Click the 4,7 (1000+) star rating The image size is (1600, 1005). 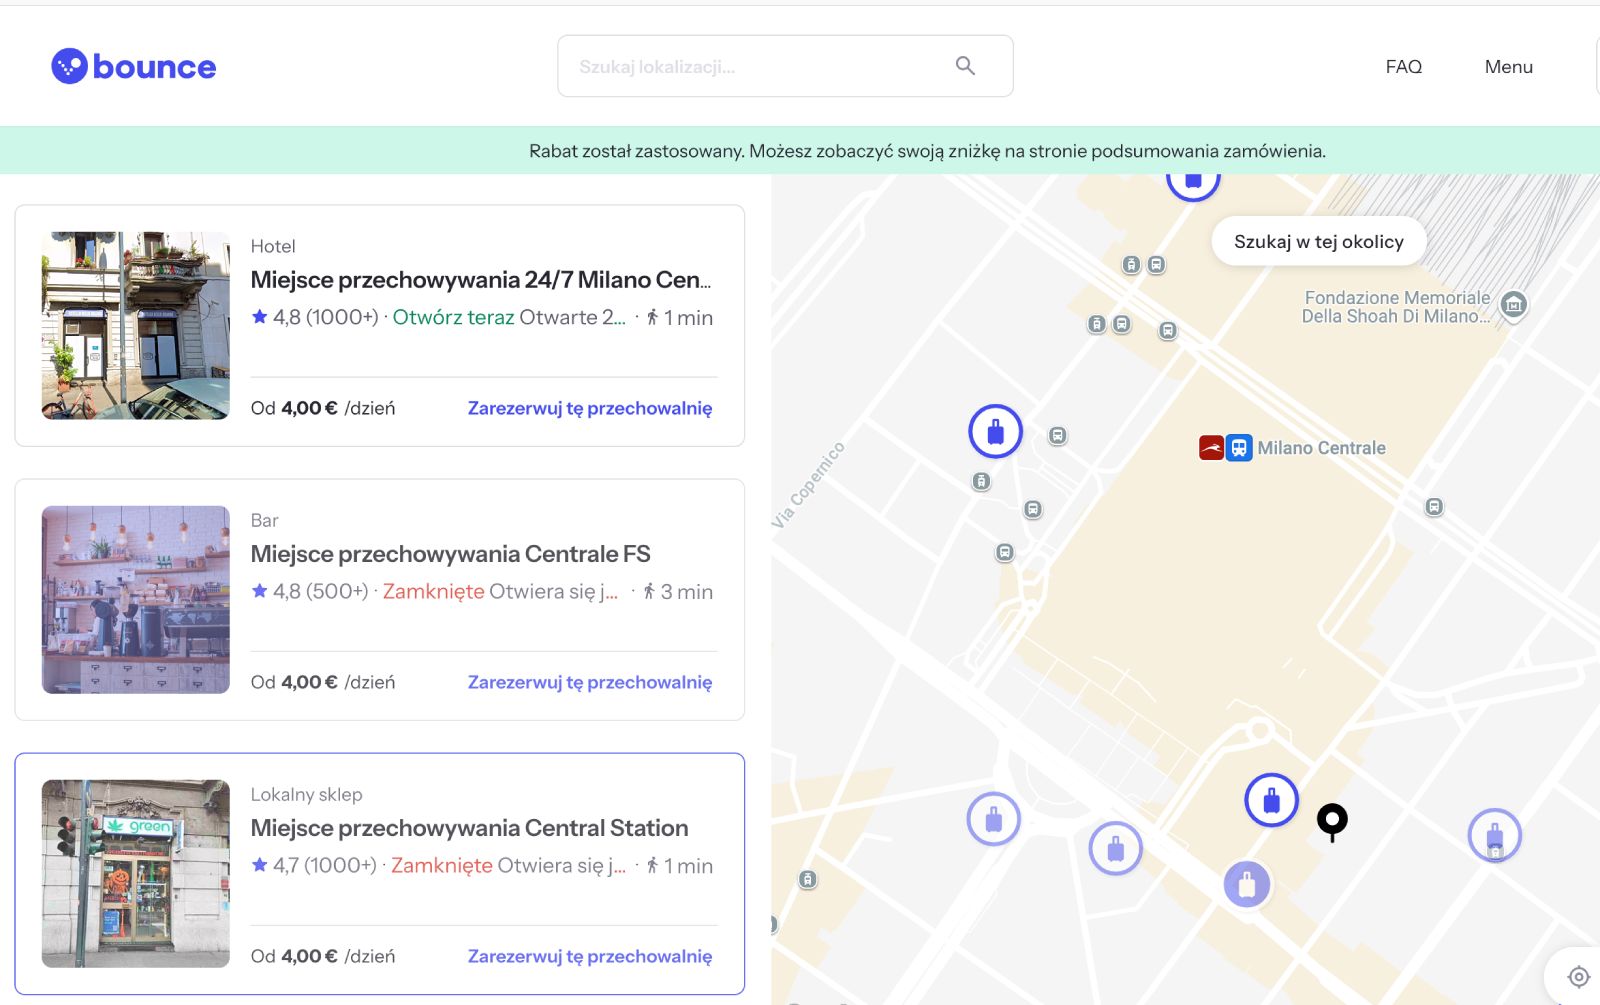click(314, 865)
